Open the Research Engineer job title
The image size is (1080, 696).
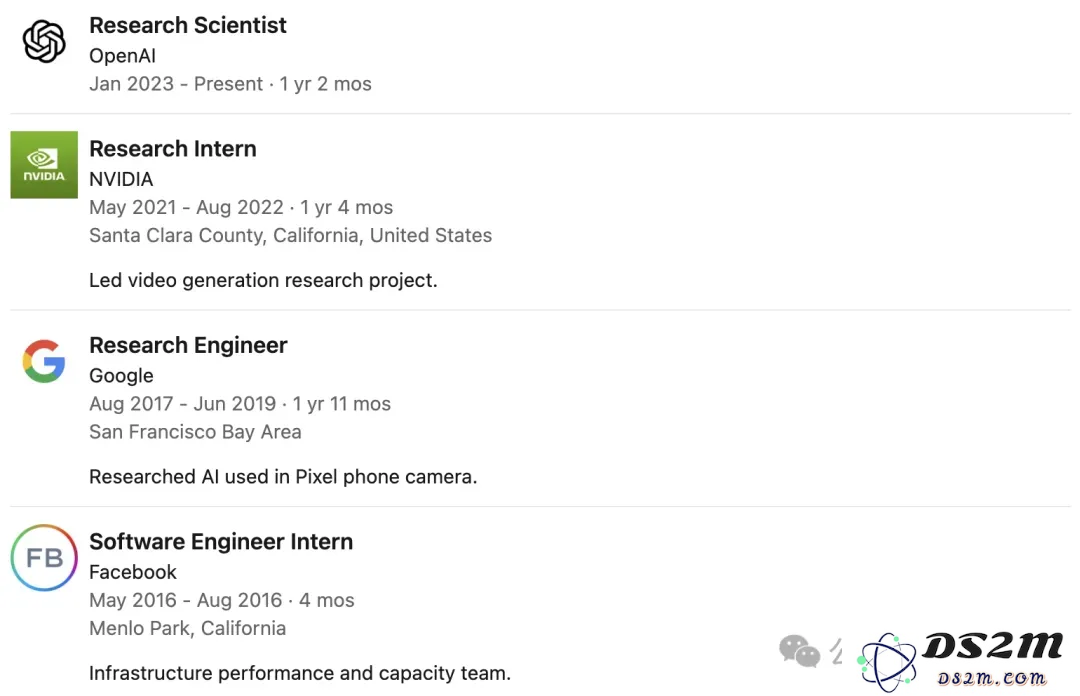[188, 345]
